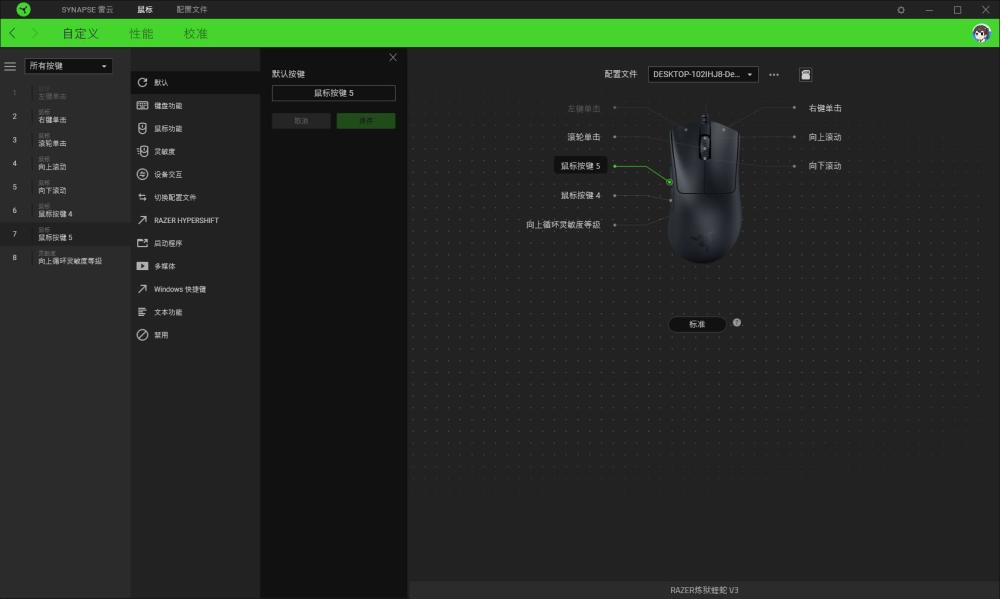Select list row 7 鼠标按键 5

click(x=65, y=234)
